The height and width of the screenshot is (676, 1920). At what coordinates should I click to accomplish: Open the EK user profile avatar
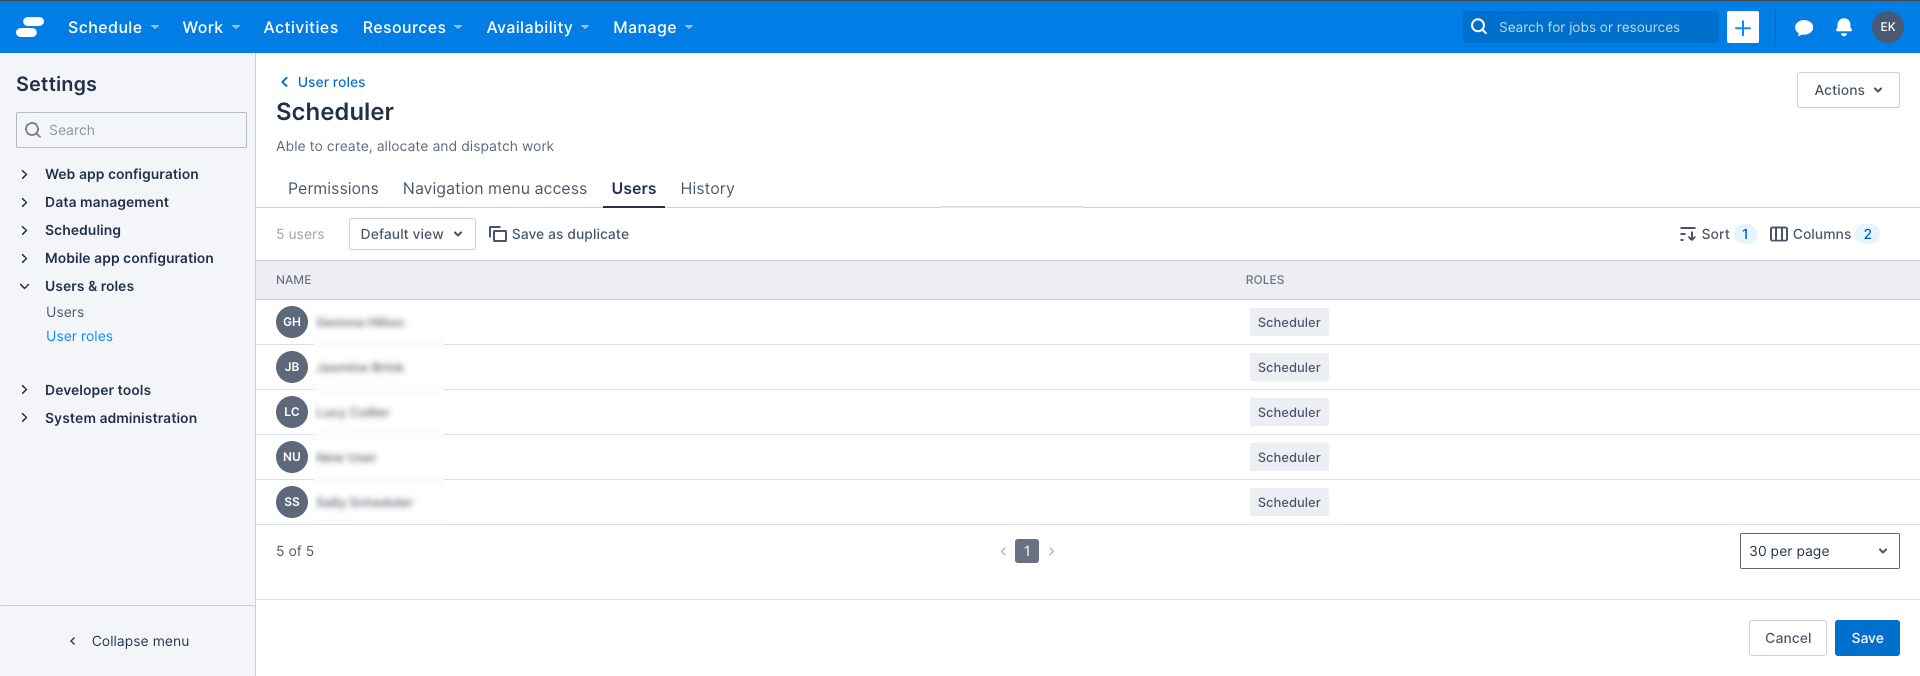point(1888,27)
